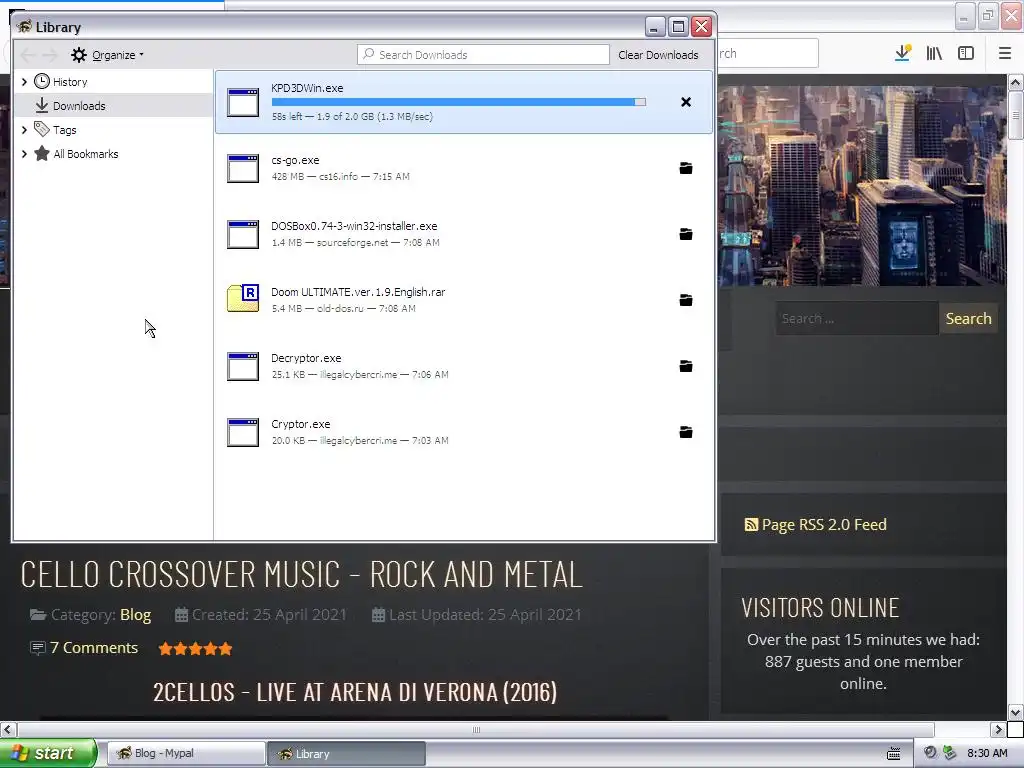Select the Cryptor.exe file name
Viewport: 1024px width, 768px height.
300,424
